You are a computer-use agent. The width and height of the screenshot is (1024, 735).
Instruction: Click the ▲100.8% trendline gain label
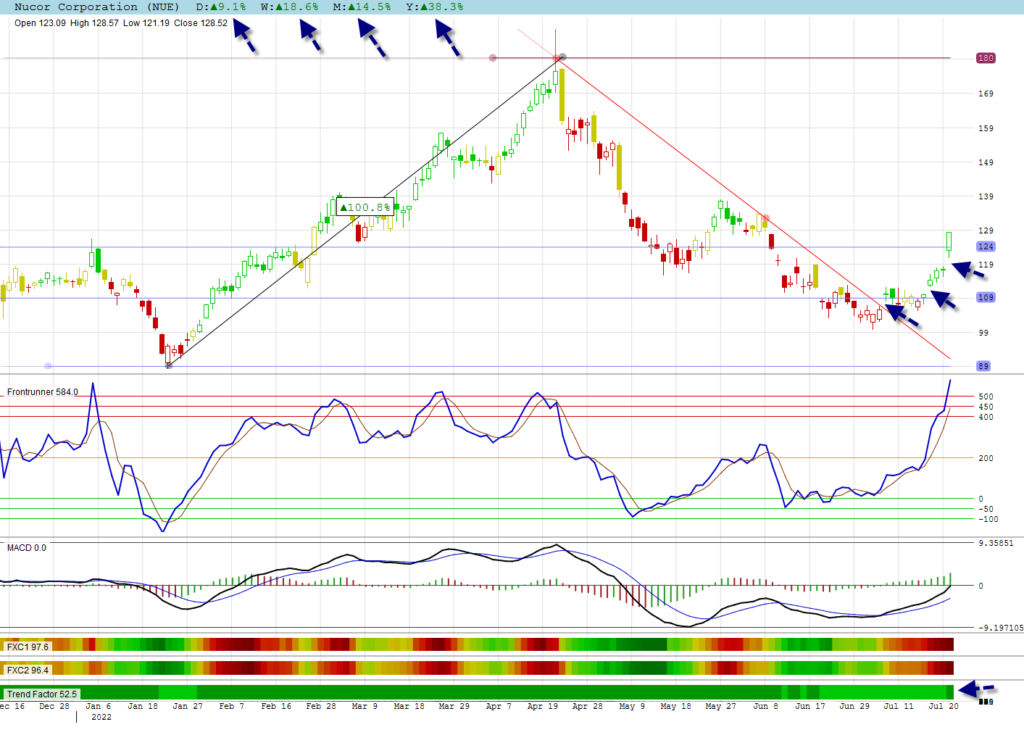365,208
